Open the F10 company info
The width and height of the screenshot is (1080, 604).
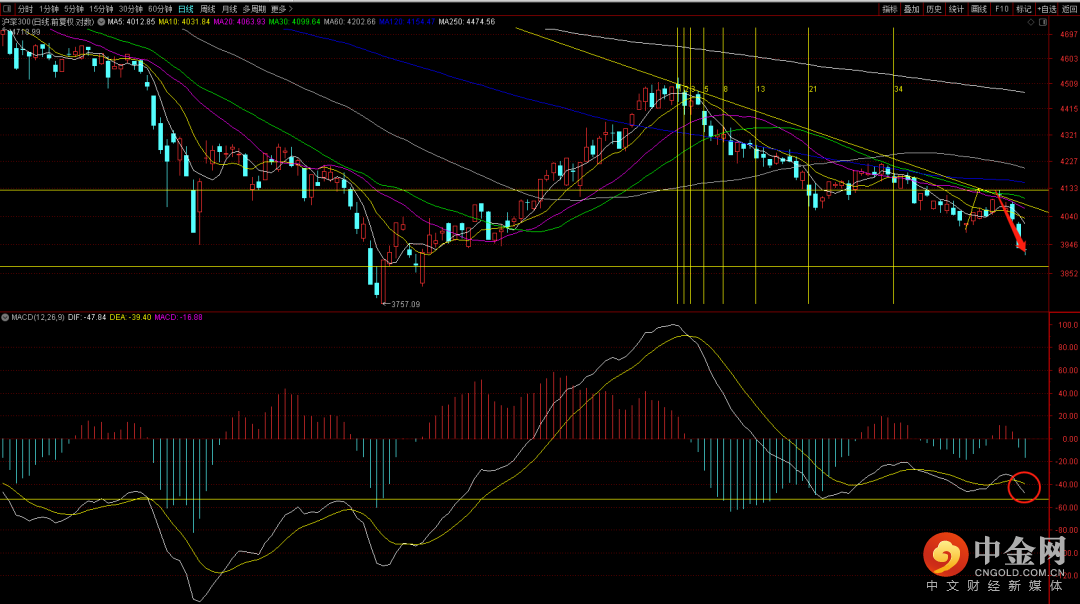point(1002,8)
